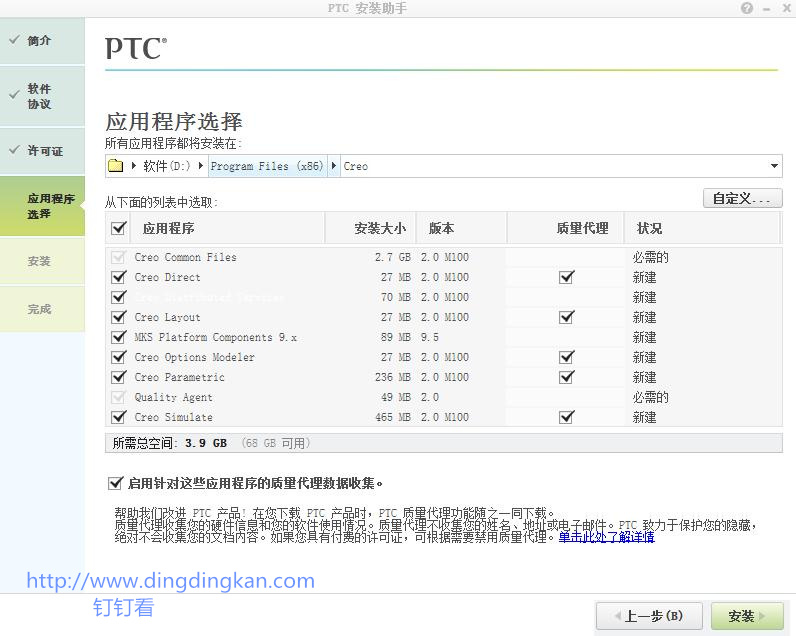796x636 pixels.
Task: Expand the arrow before 软件(D:) in path
Action: [x=134, y=165]
